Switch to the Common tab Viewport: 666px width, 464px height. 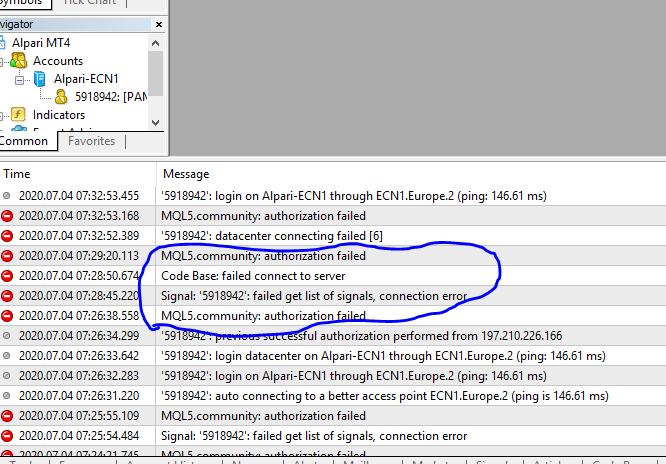26,141
